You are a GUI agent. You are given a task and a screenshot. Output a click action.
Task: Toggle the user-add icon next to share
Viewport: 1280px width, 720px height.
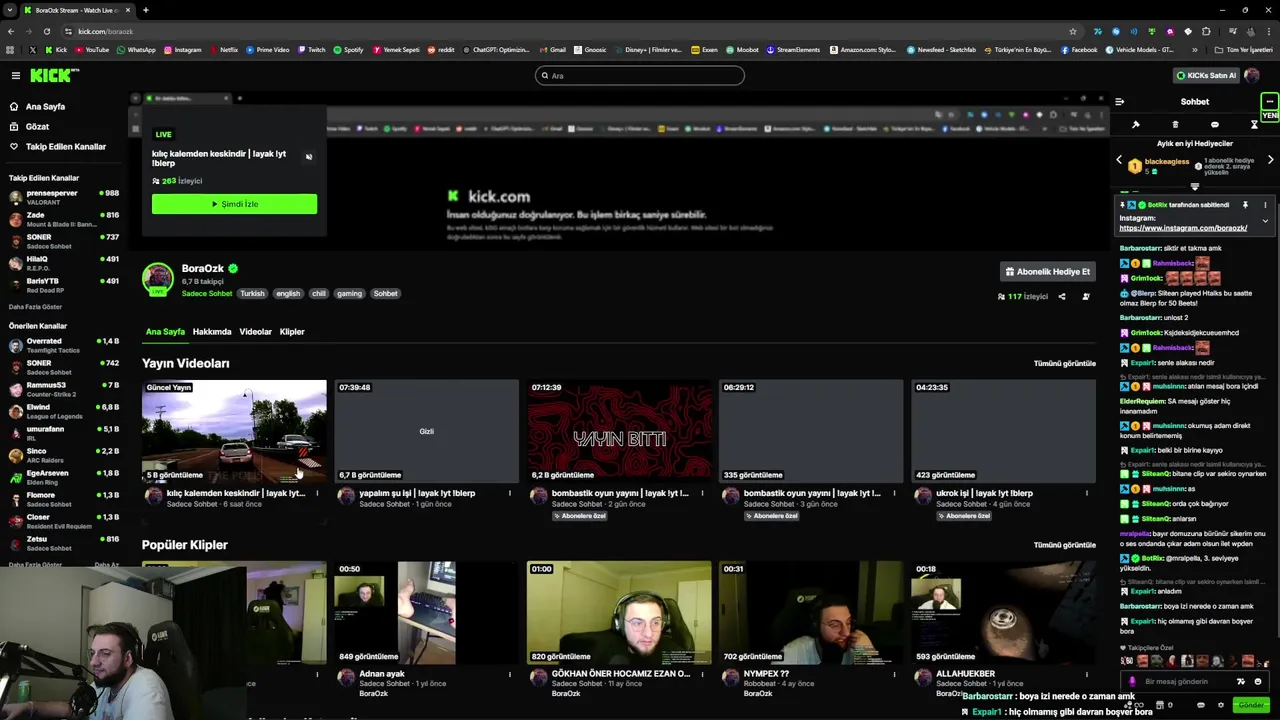pyautogui.click(x=1086, y=296)
